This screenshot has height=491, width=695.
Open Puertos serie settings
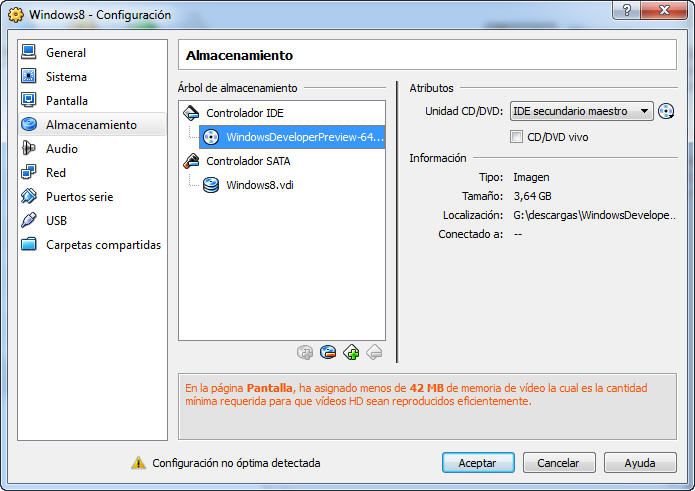(92, 196)
